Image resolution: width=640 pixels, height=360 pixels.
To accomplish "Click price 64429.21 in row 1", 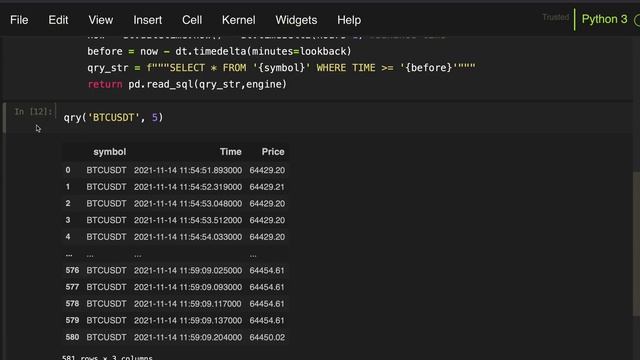I will coord(267,187).
